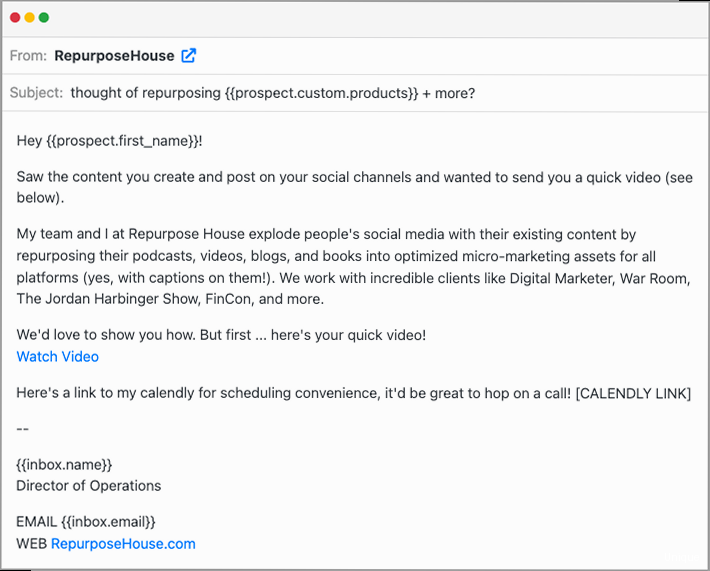This screenshot has width=710, height=571.
Task: Click the [CALENDLY LINK] placeholder text
Action: coord(633,393)
